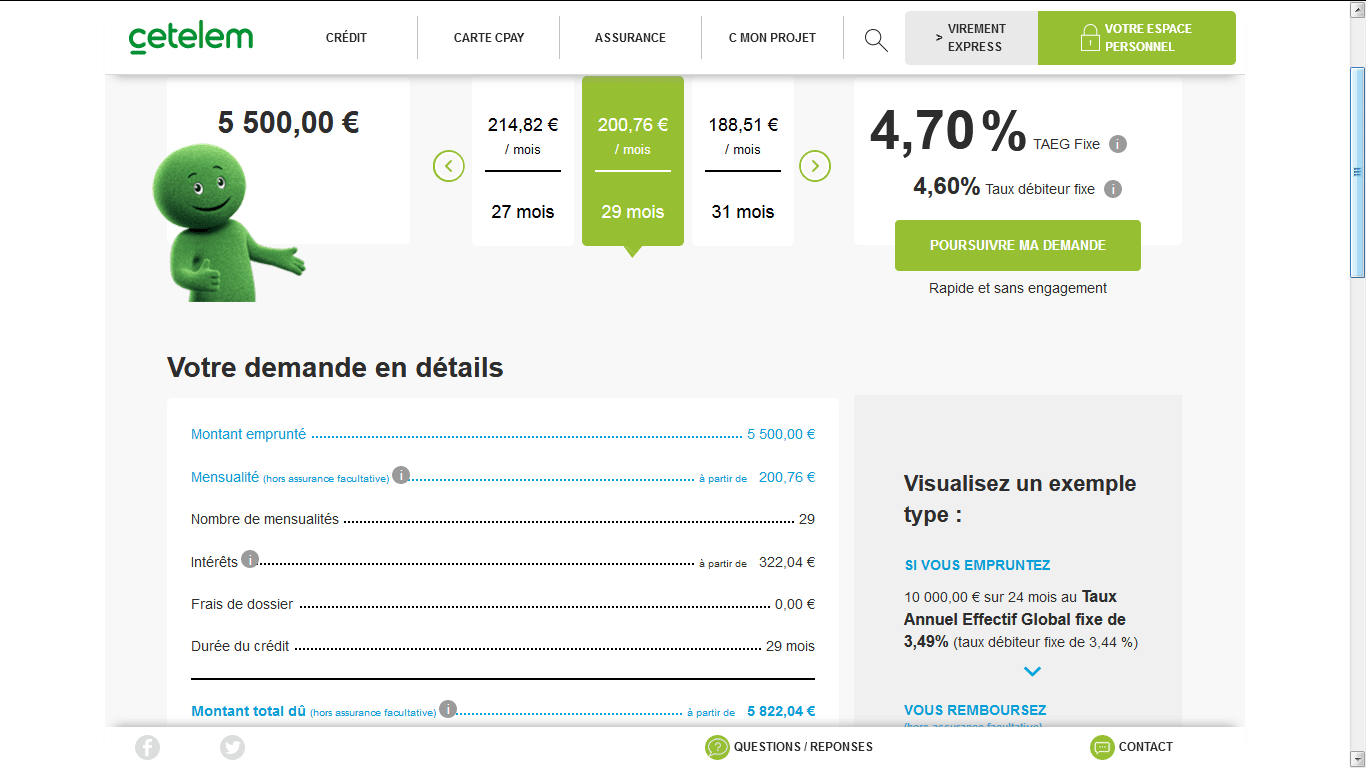The width and height of the screenshot is (1366, 768).
Task: Click the Frais de dossier label
Action: (x=242, y=604)
